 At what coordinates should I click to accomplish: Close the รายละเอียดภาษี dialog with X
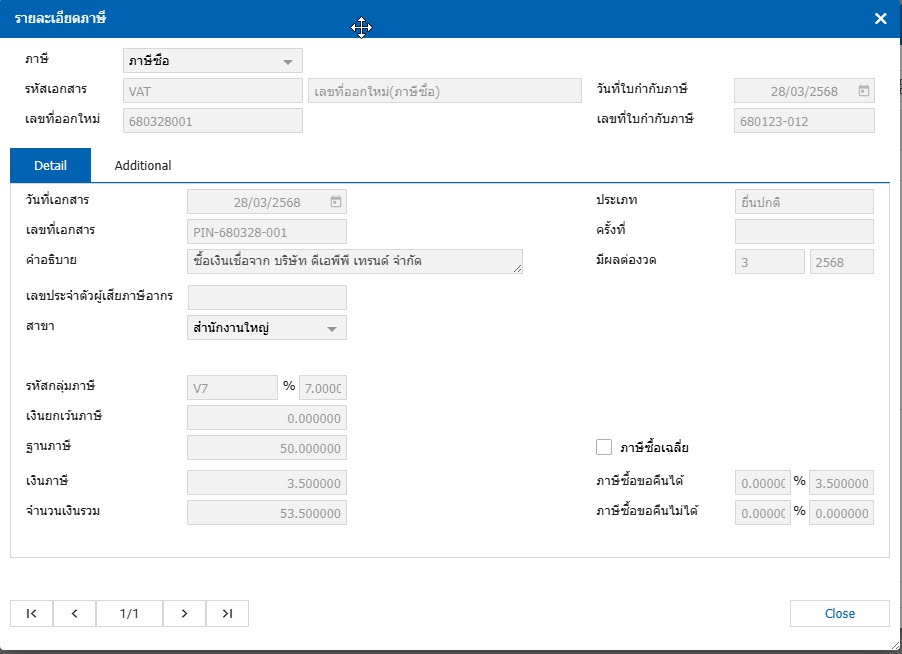[880, 19]
